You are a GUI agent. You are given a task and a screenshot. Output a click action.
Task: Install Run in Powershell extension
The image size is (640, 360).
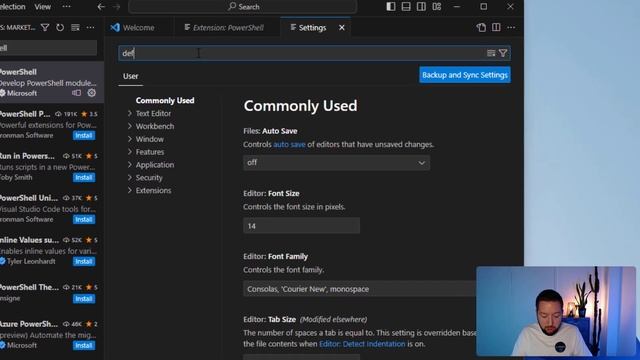[84, 177]
